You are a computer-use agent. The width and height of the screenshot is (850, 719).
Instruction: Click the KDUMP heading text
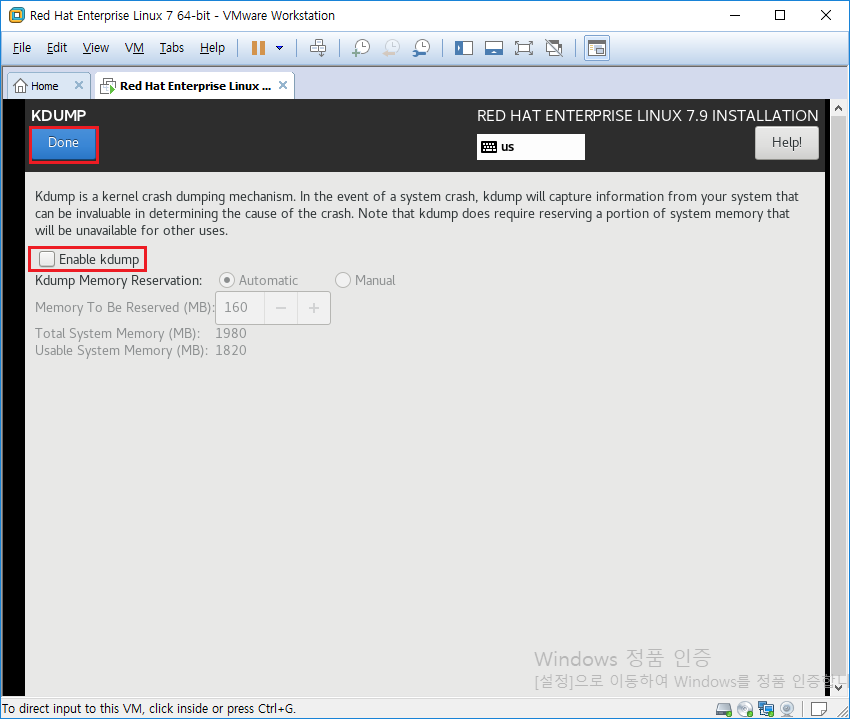point(59,115)
